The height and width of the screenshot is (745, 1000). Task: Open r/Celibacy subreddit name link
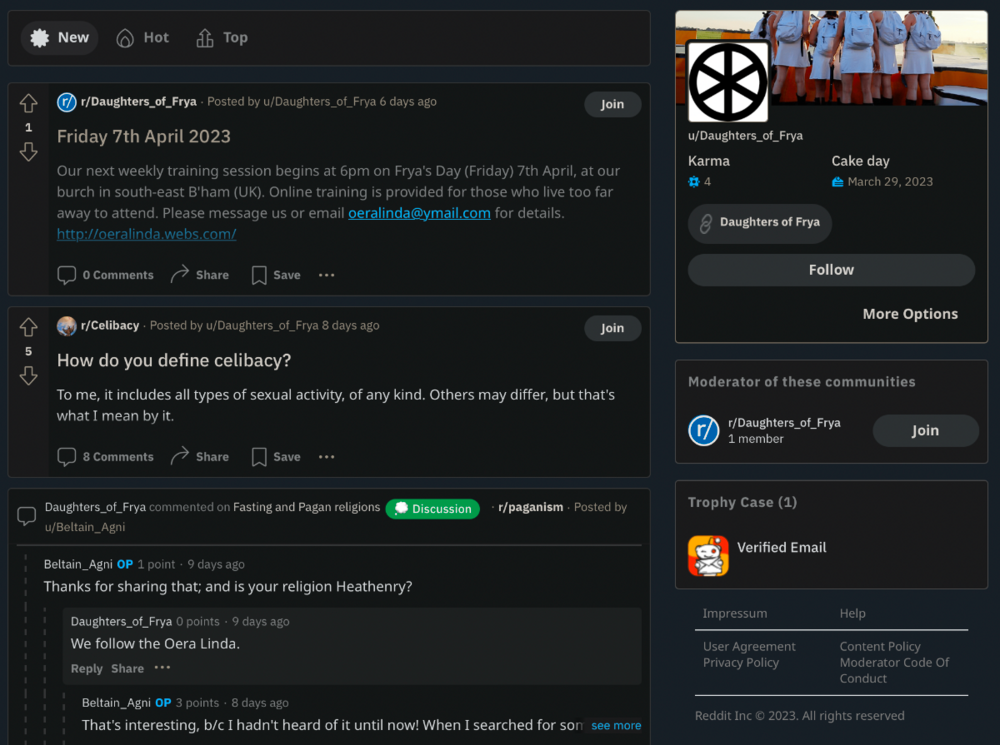pos(110,325)
